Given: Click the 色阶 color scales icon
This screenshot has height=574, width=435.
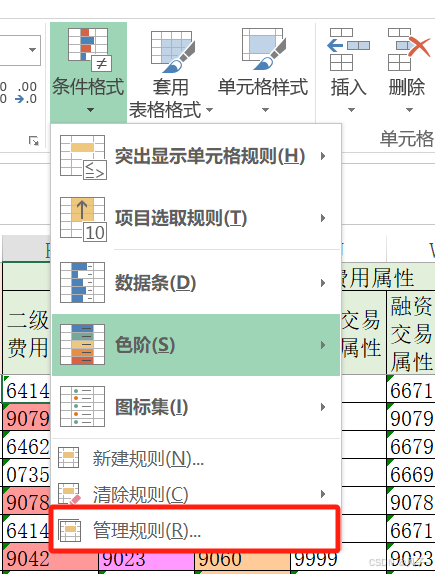Looking at the screenshot, I should tap(82, 344).
